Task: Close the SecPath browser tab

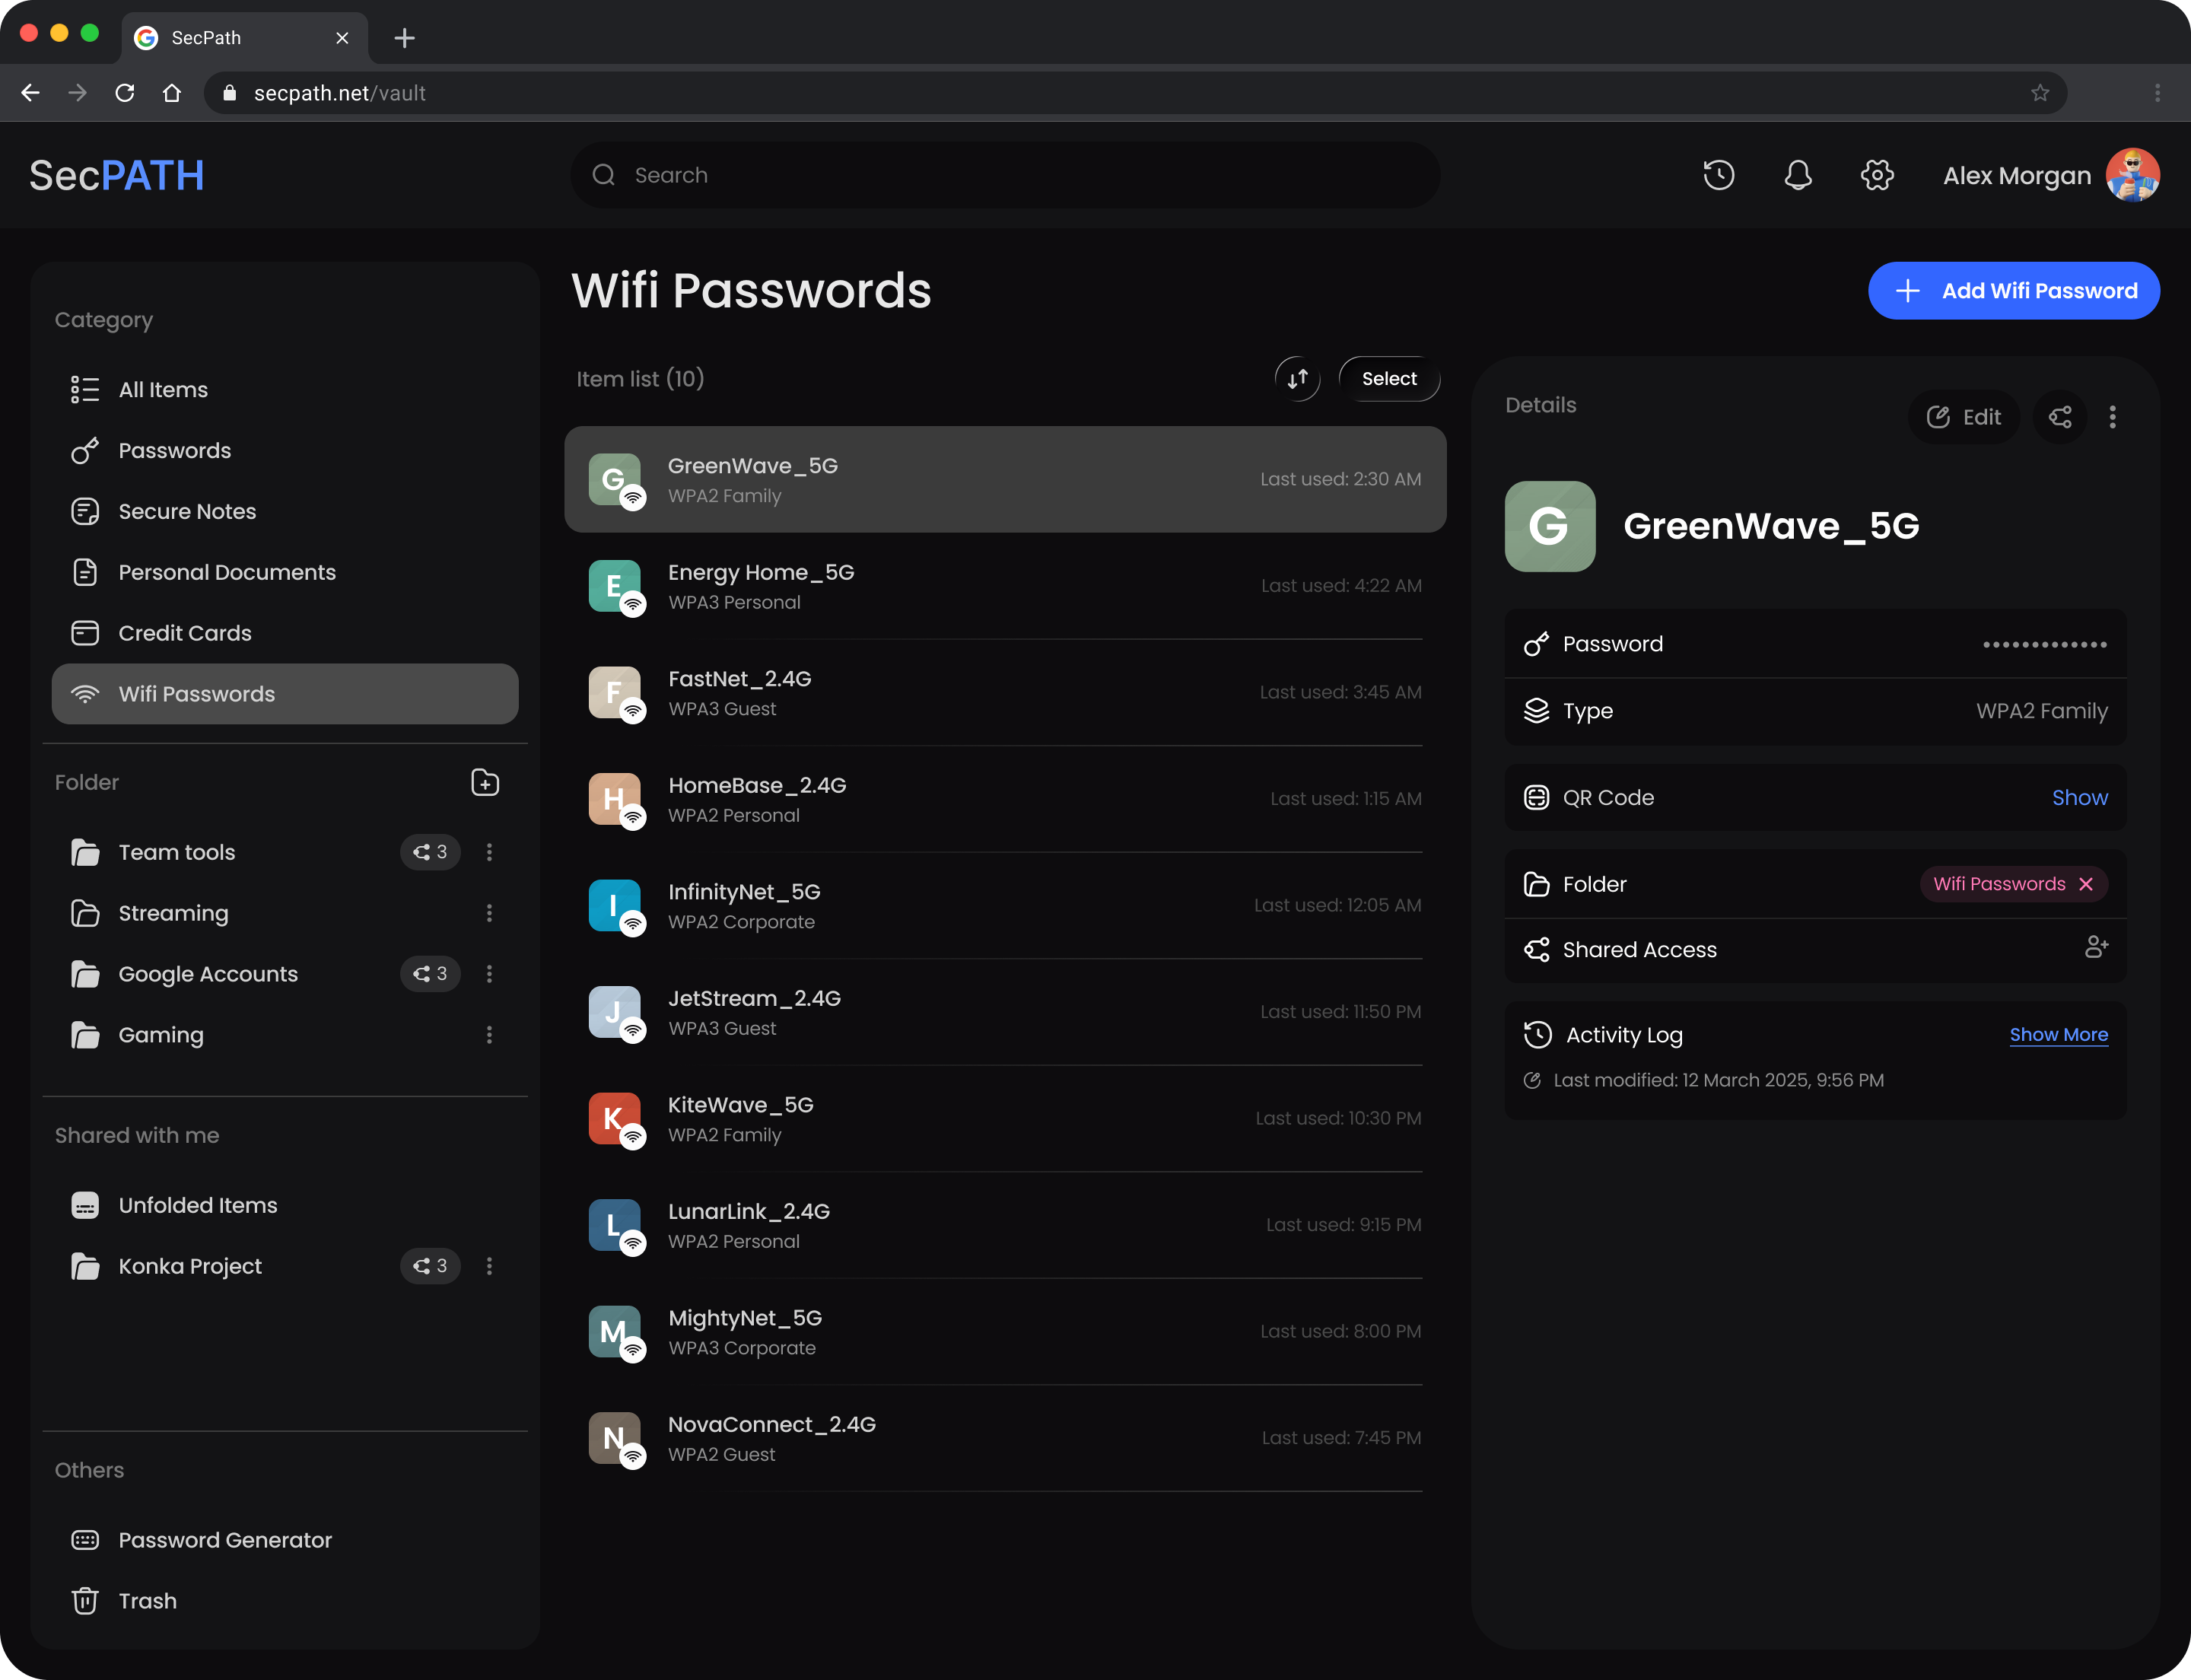Action: tap(342, 38)
